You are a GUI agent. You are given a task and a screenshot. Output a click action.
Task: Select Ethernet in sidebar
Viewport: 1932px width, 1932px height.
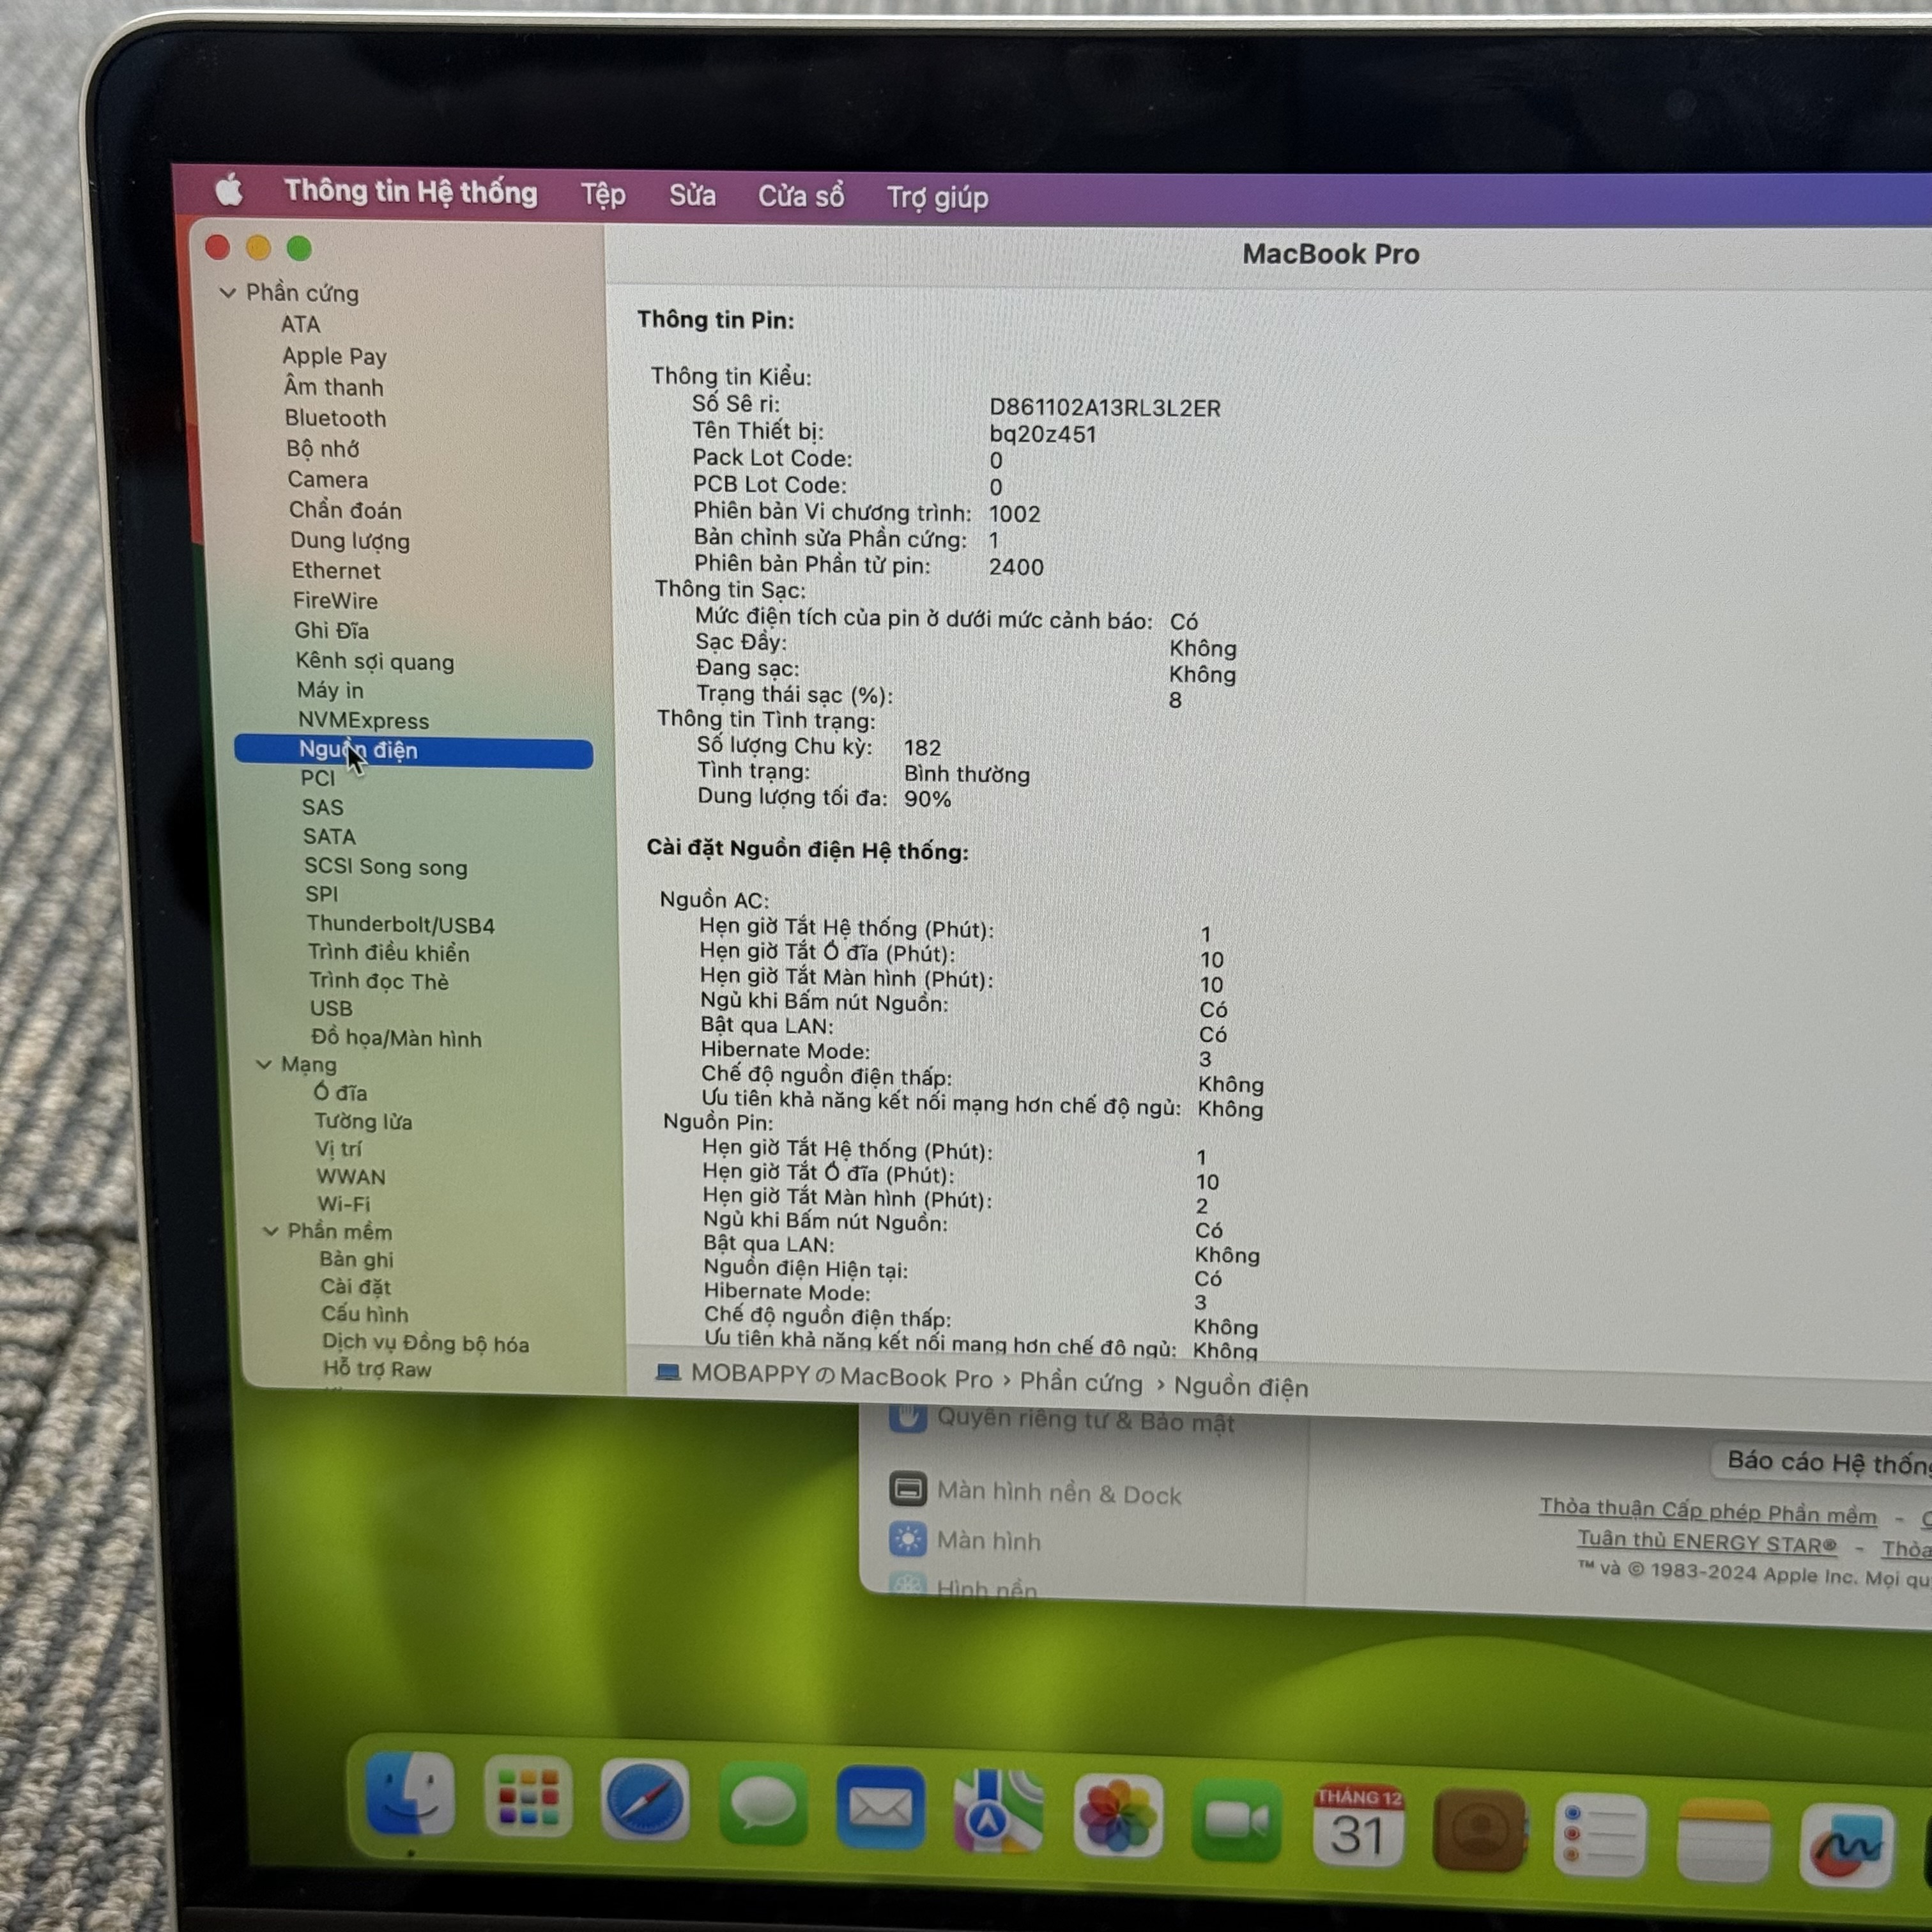(336, 570)
